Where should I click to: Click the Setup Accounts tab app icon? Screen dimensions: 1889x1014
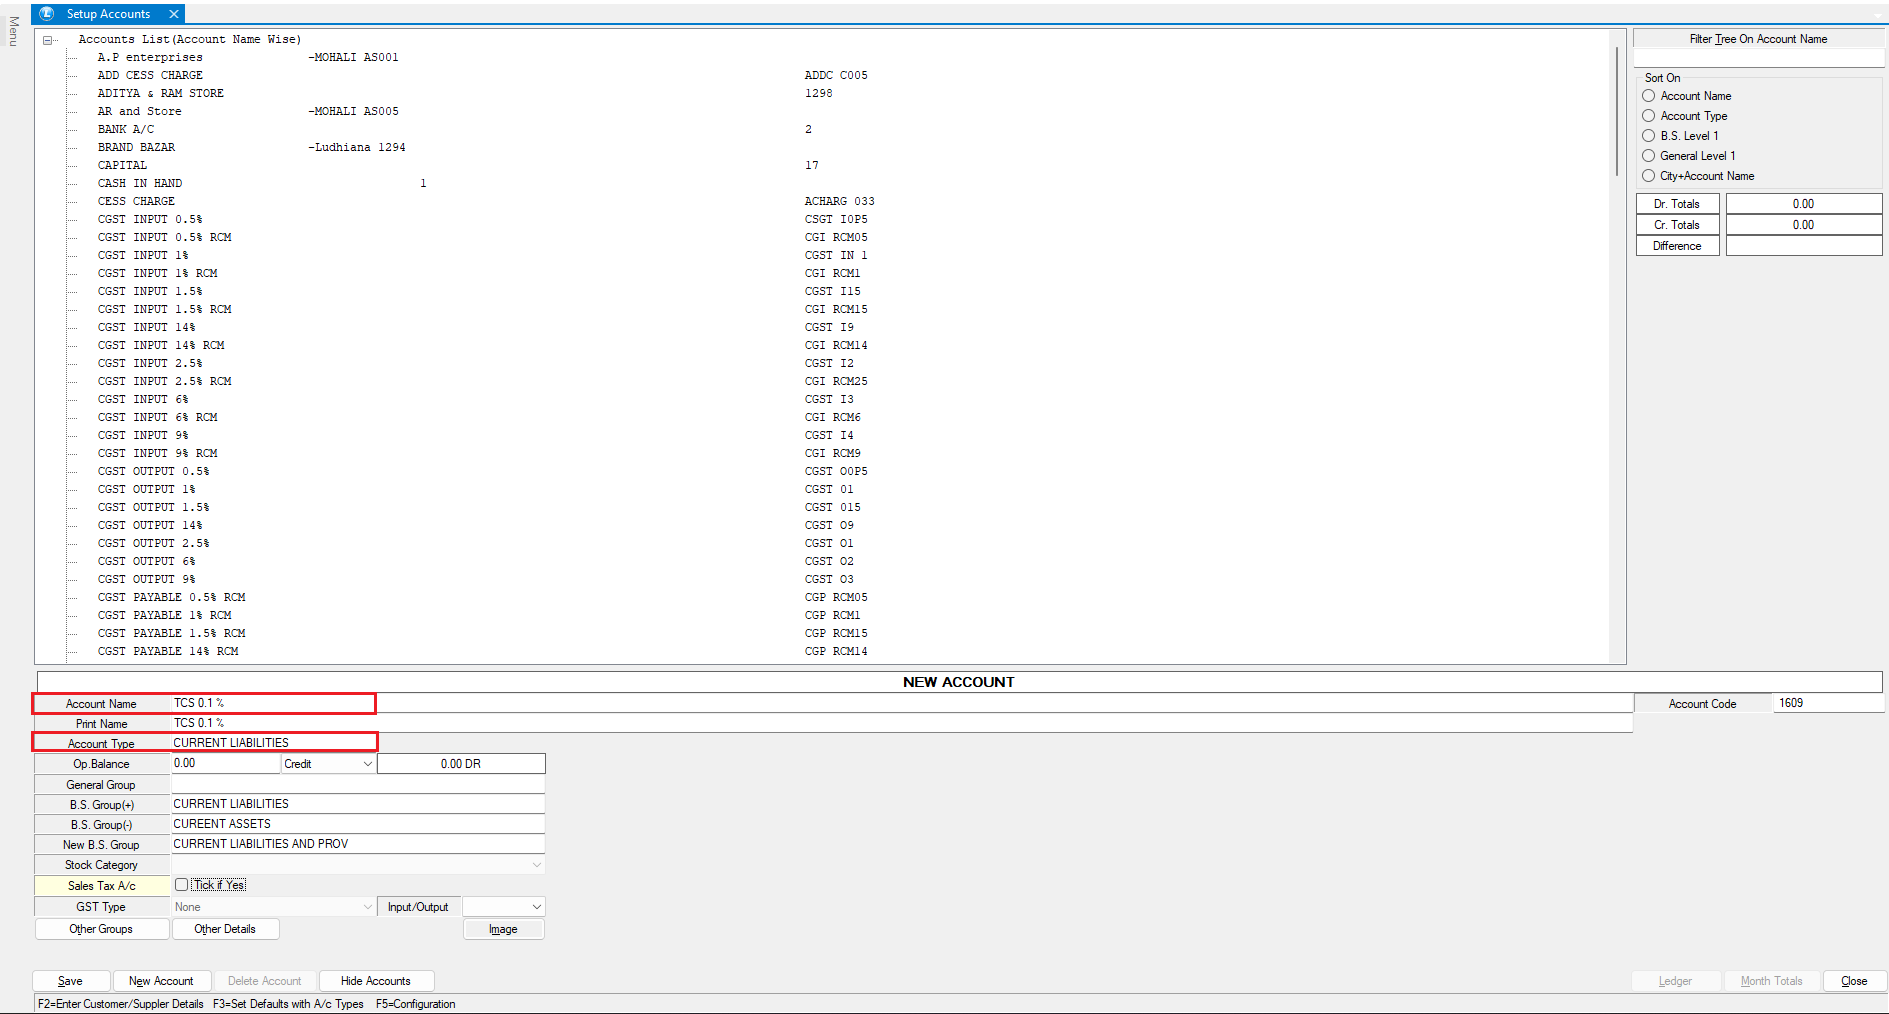tap(46, 14)
